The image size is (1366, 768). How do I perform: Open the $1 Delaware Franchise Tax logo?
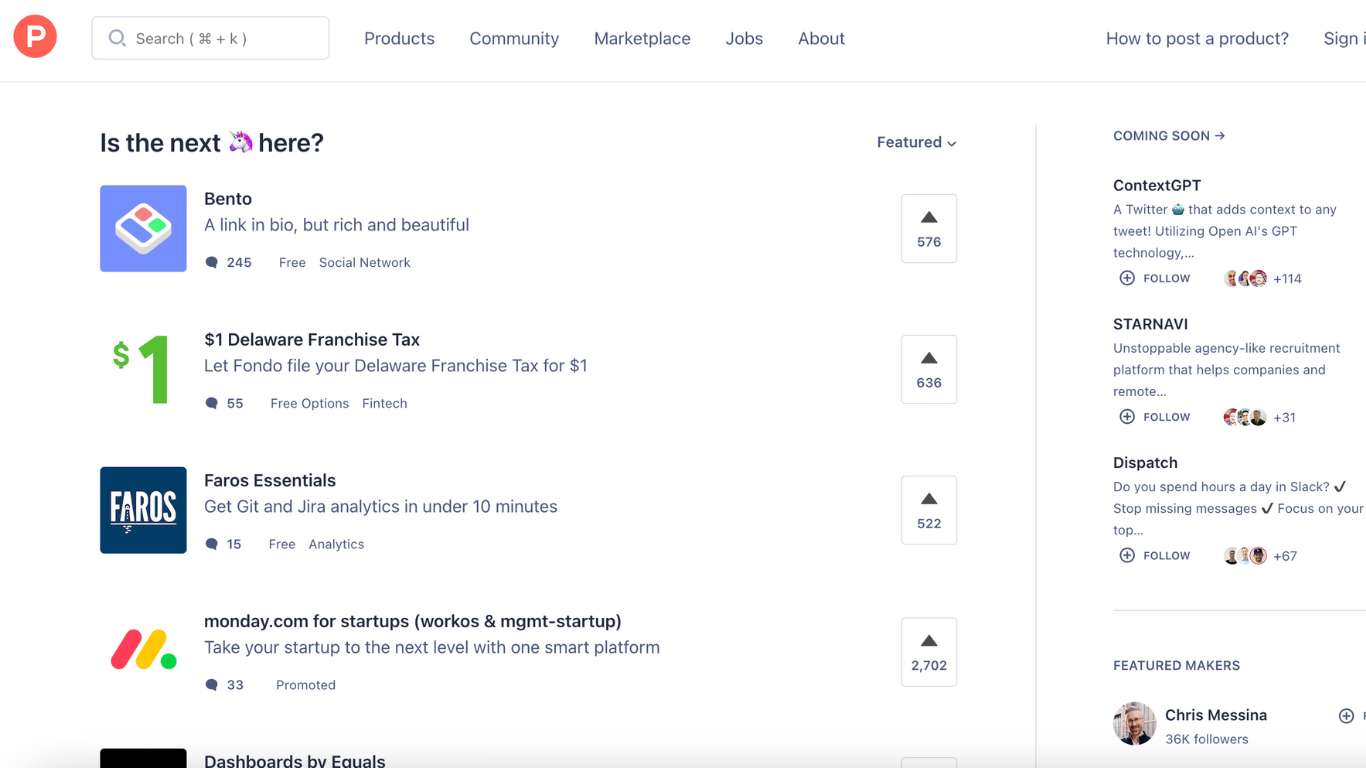(x=143, y=369)
